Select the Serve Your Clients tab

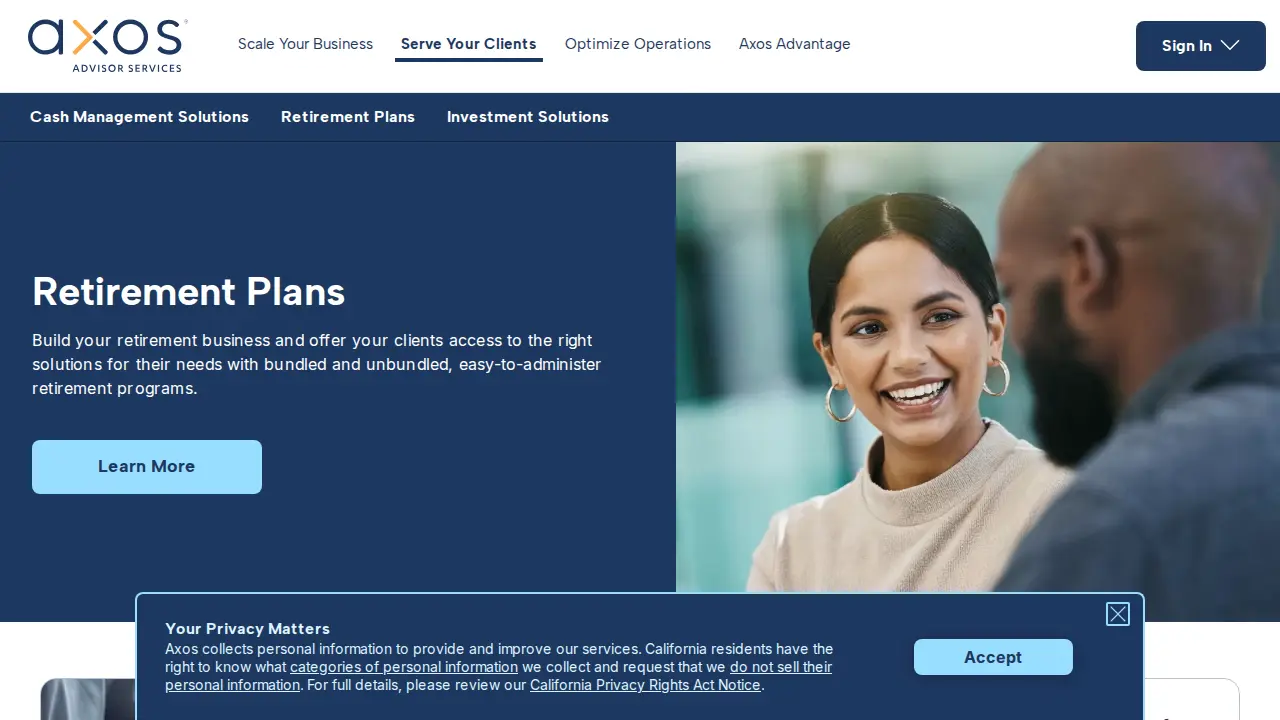[469, 44]
